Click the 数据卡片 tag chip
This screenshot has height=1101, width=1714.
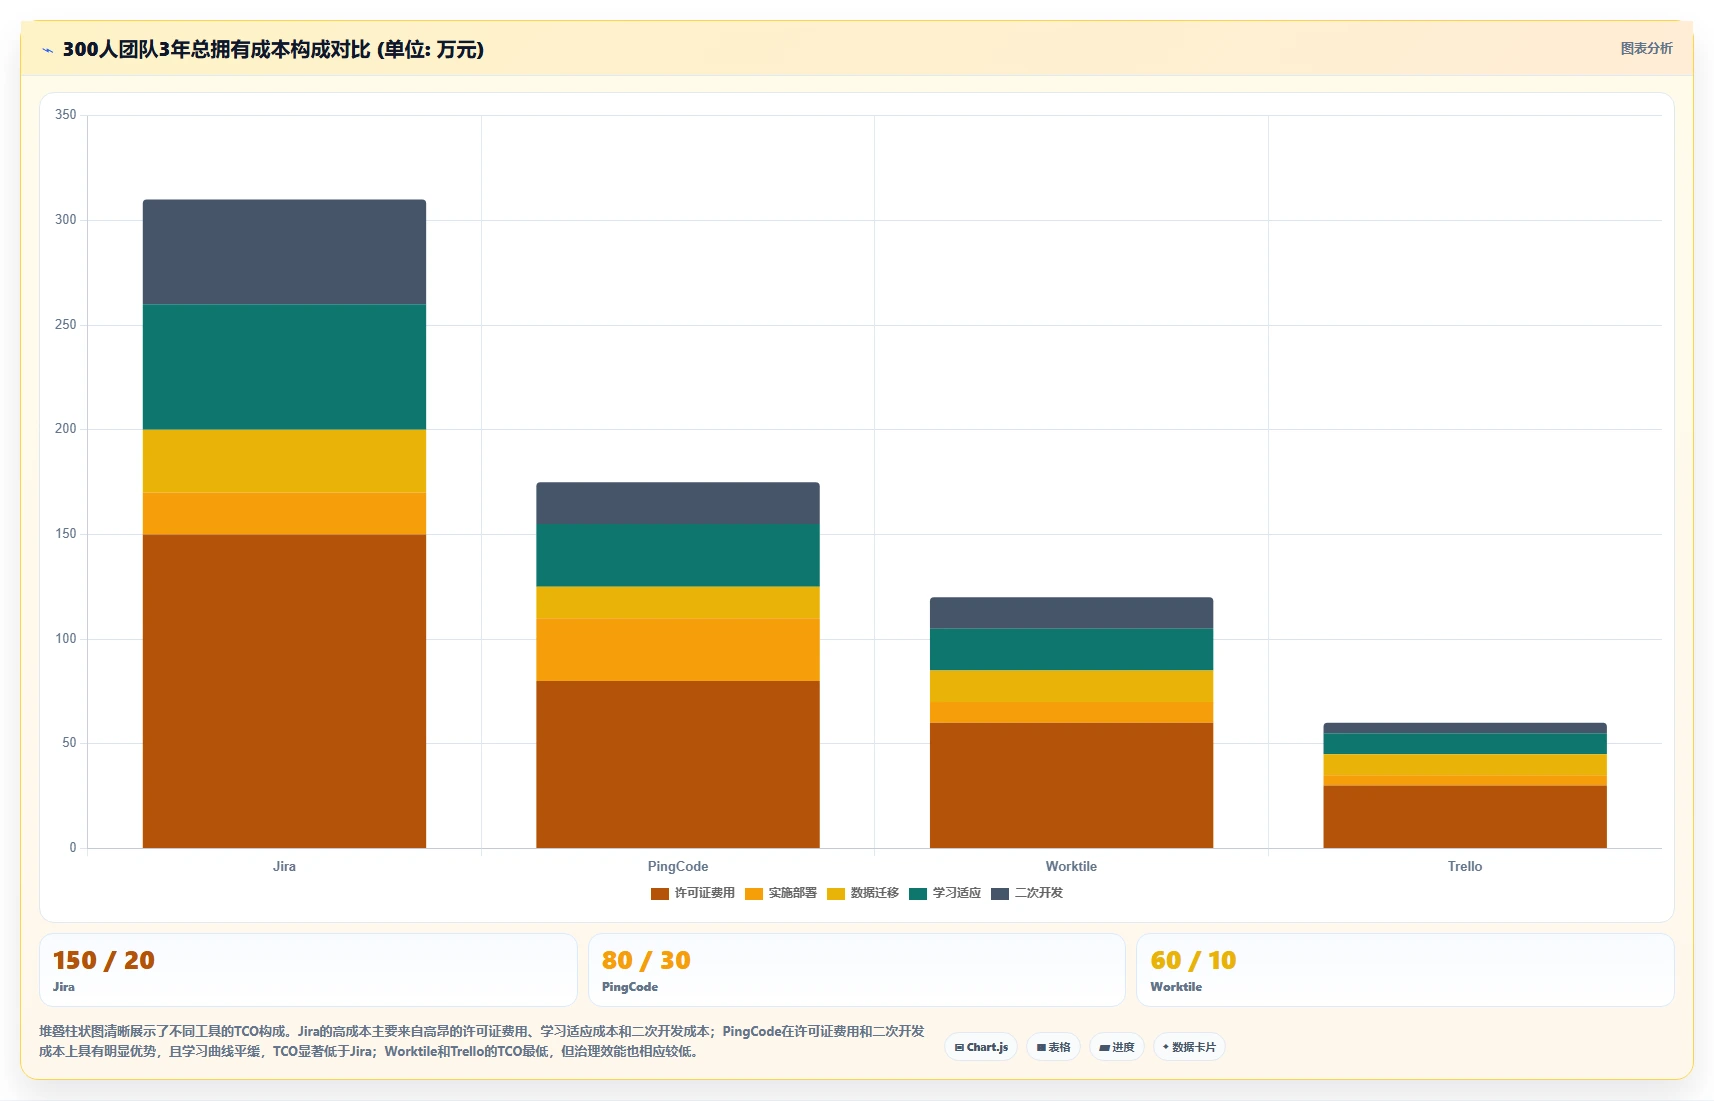(1189, 1047)
